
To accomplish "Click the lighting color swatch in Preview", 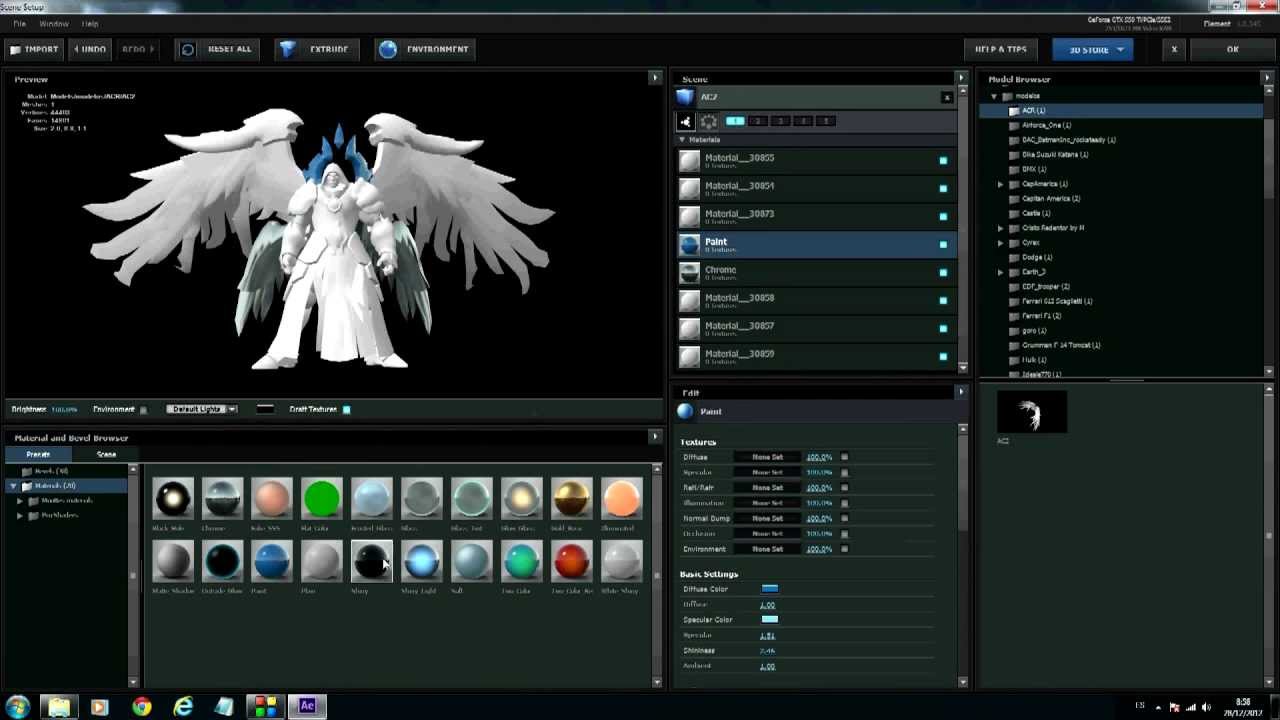I will [x=265, y=409].
